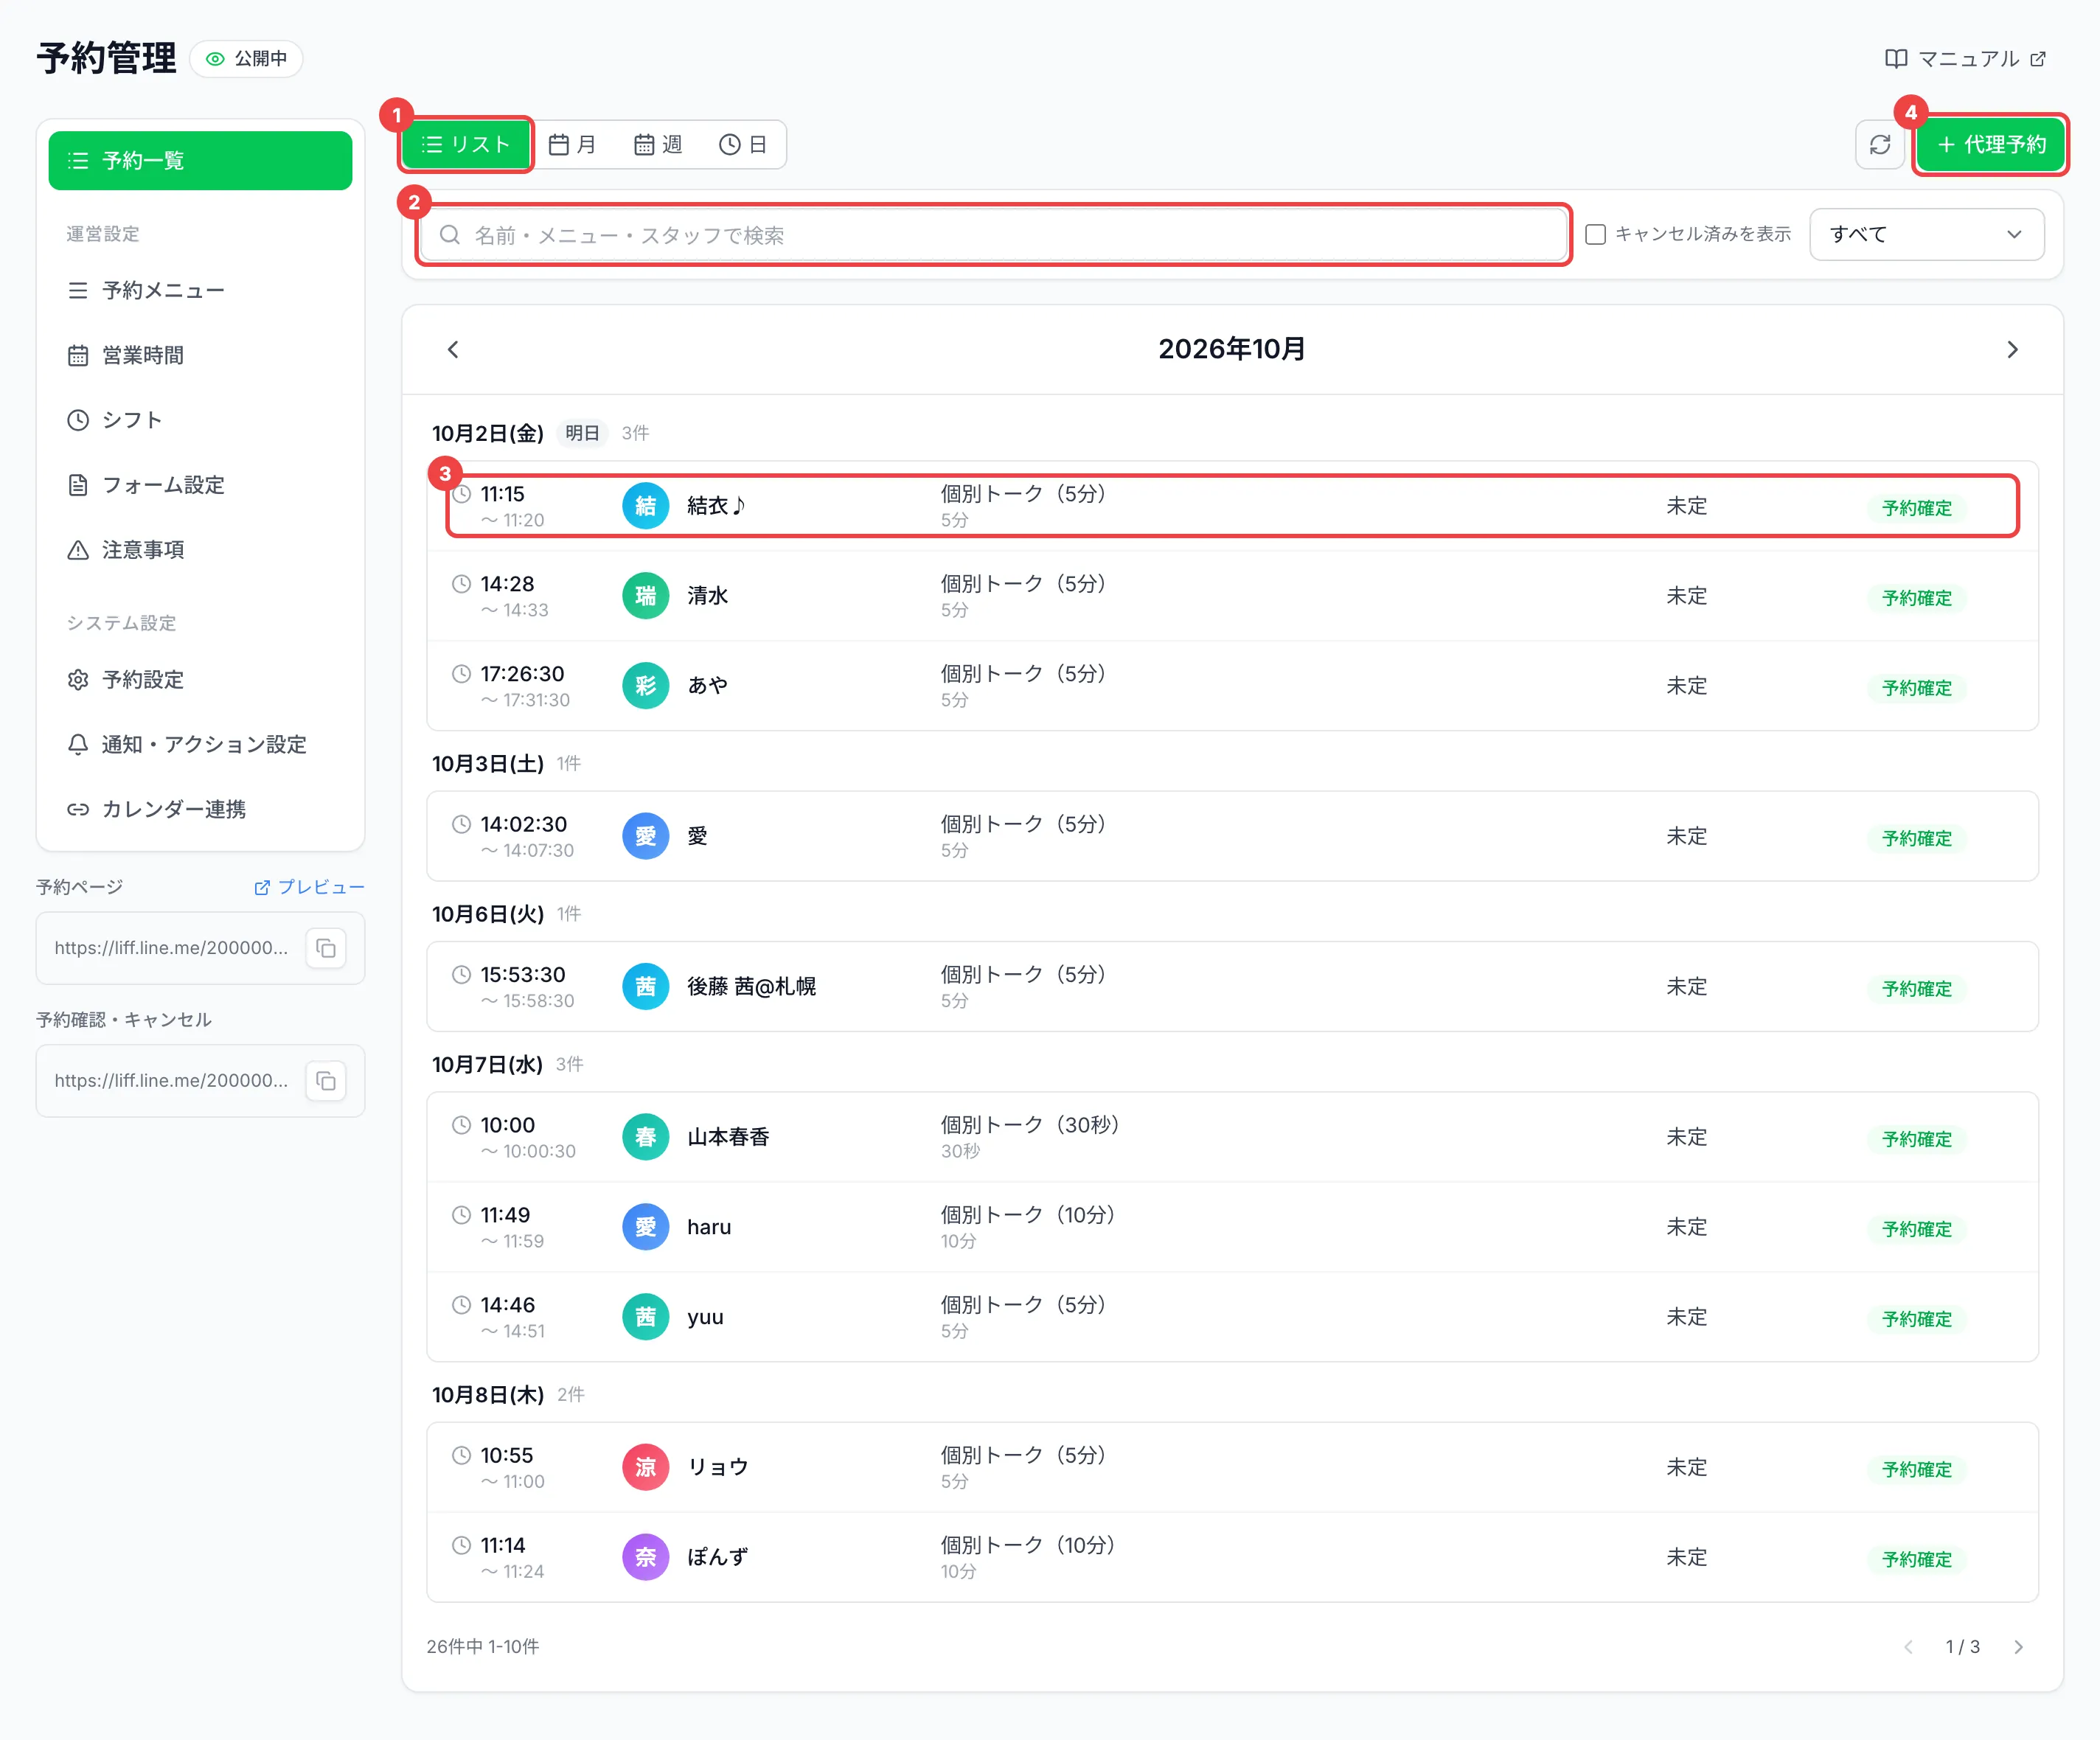Open the マニュアル link
The image size is (2100, 1740).
pos(1965,59)
